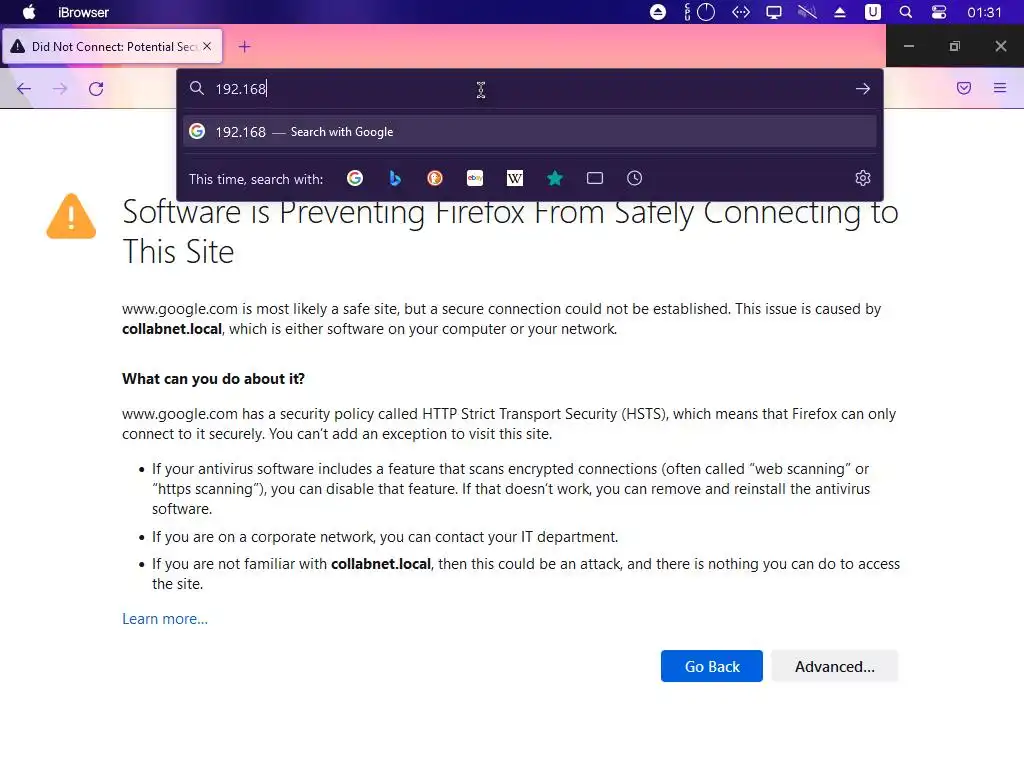Click the Go Back button
Screen dimensions: 1024x768
(x=712, y=666)
